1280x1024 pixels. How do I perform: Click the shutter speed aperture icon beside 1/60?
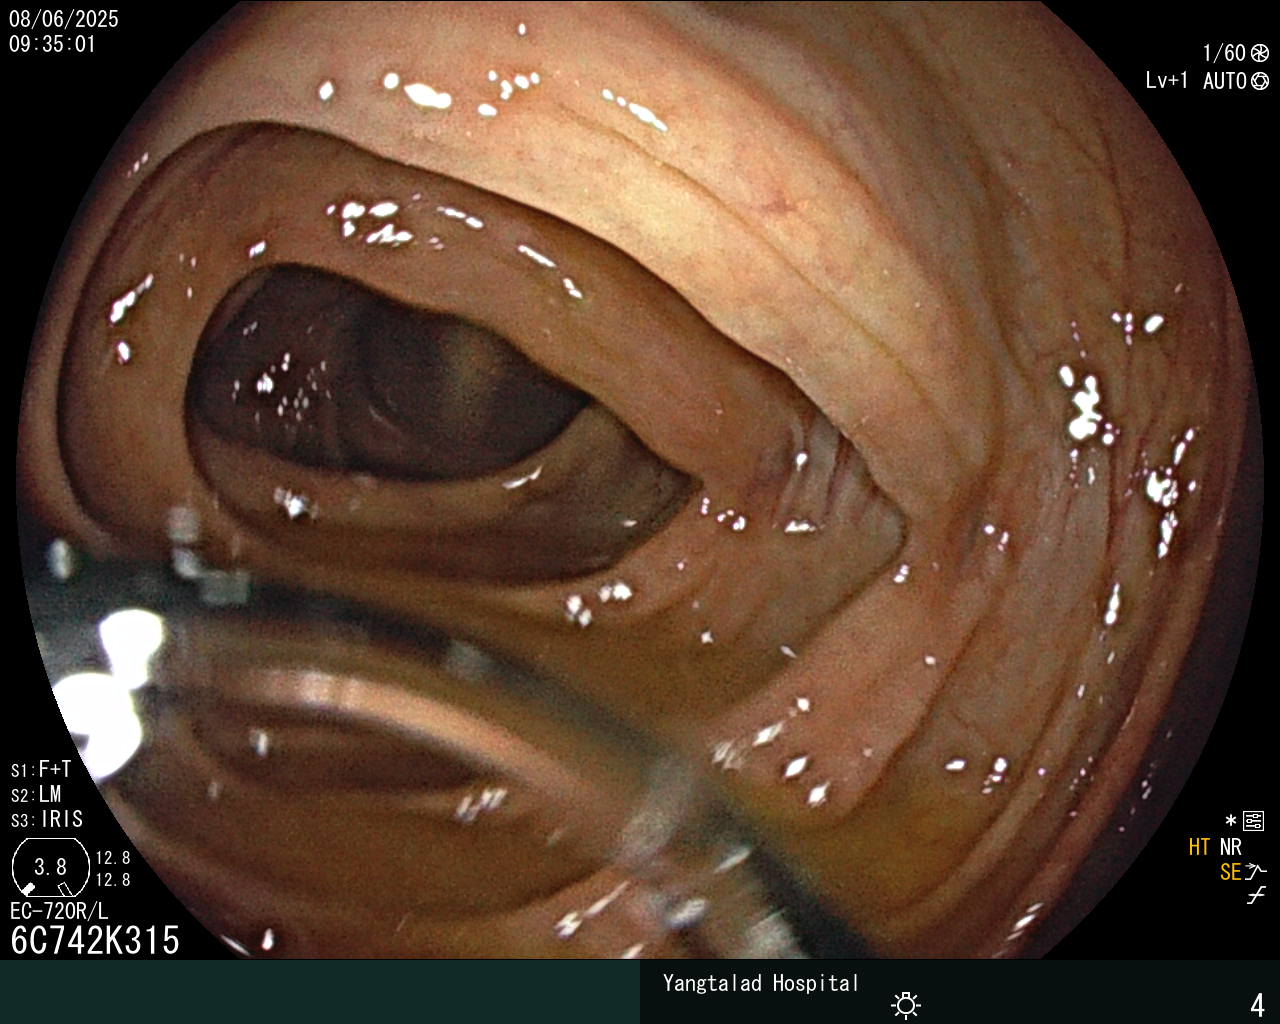point(1260,53)
